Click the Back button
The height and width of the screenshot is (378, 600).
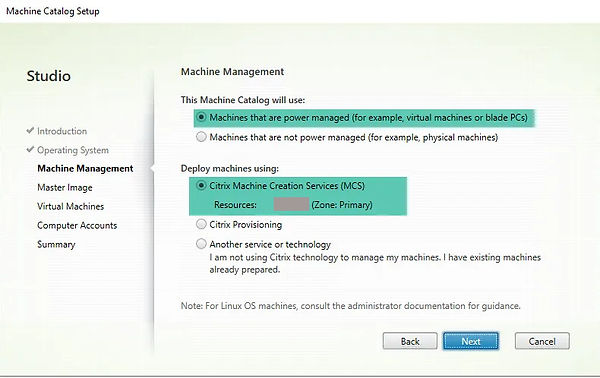[410, 341]
